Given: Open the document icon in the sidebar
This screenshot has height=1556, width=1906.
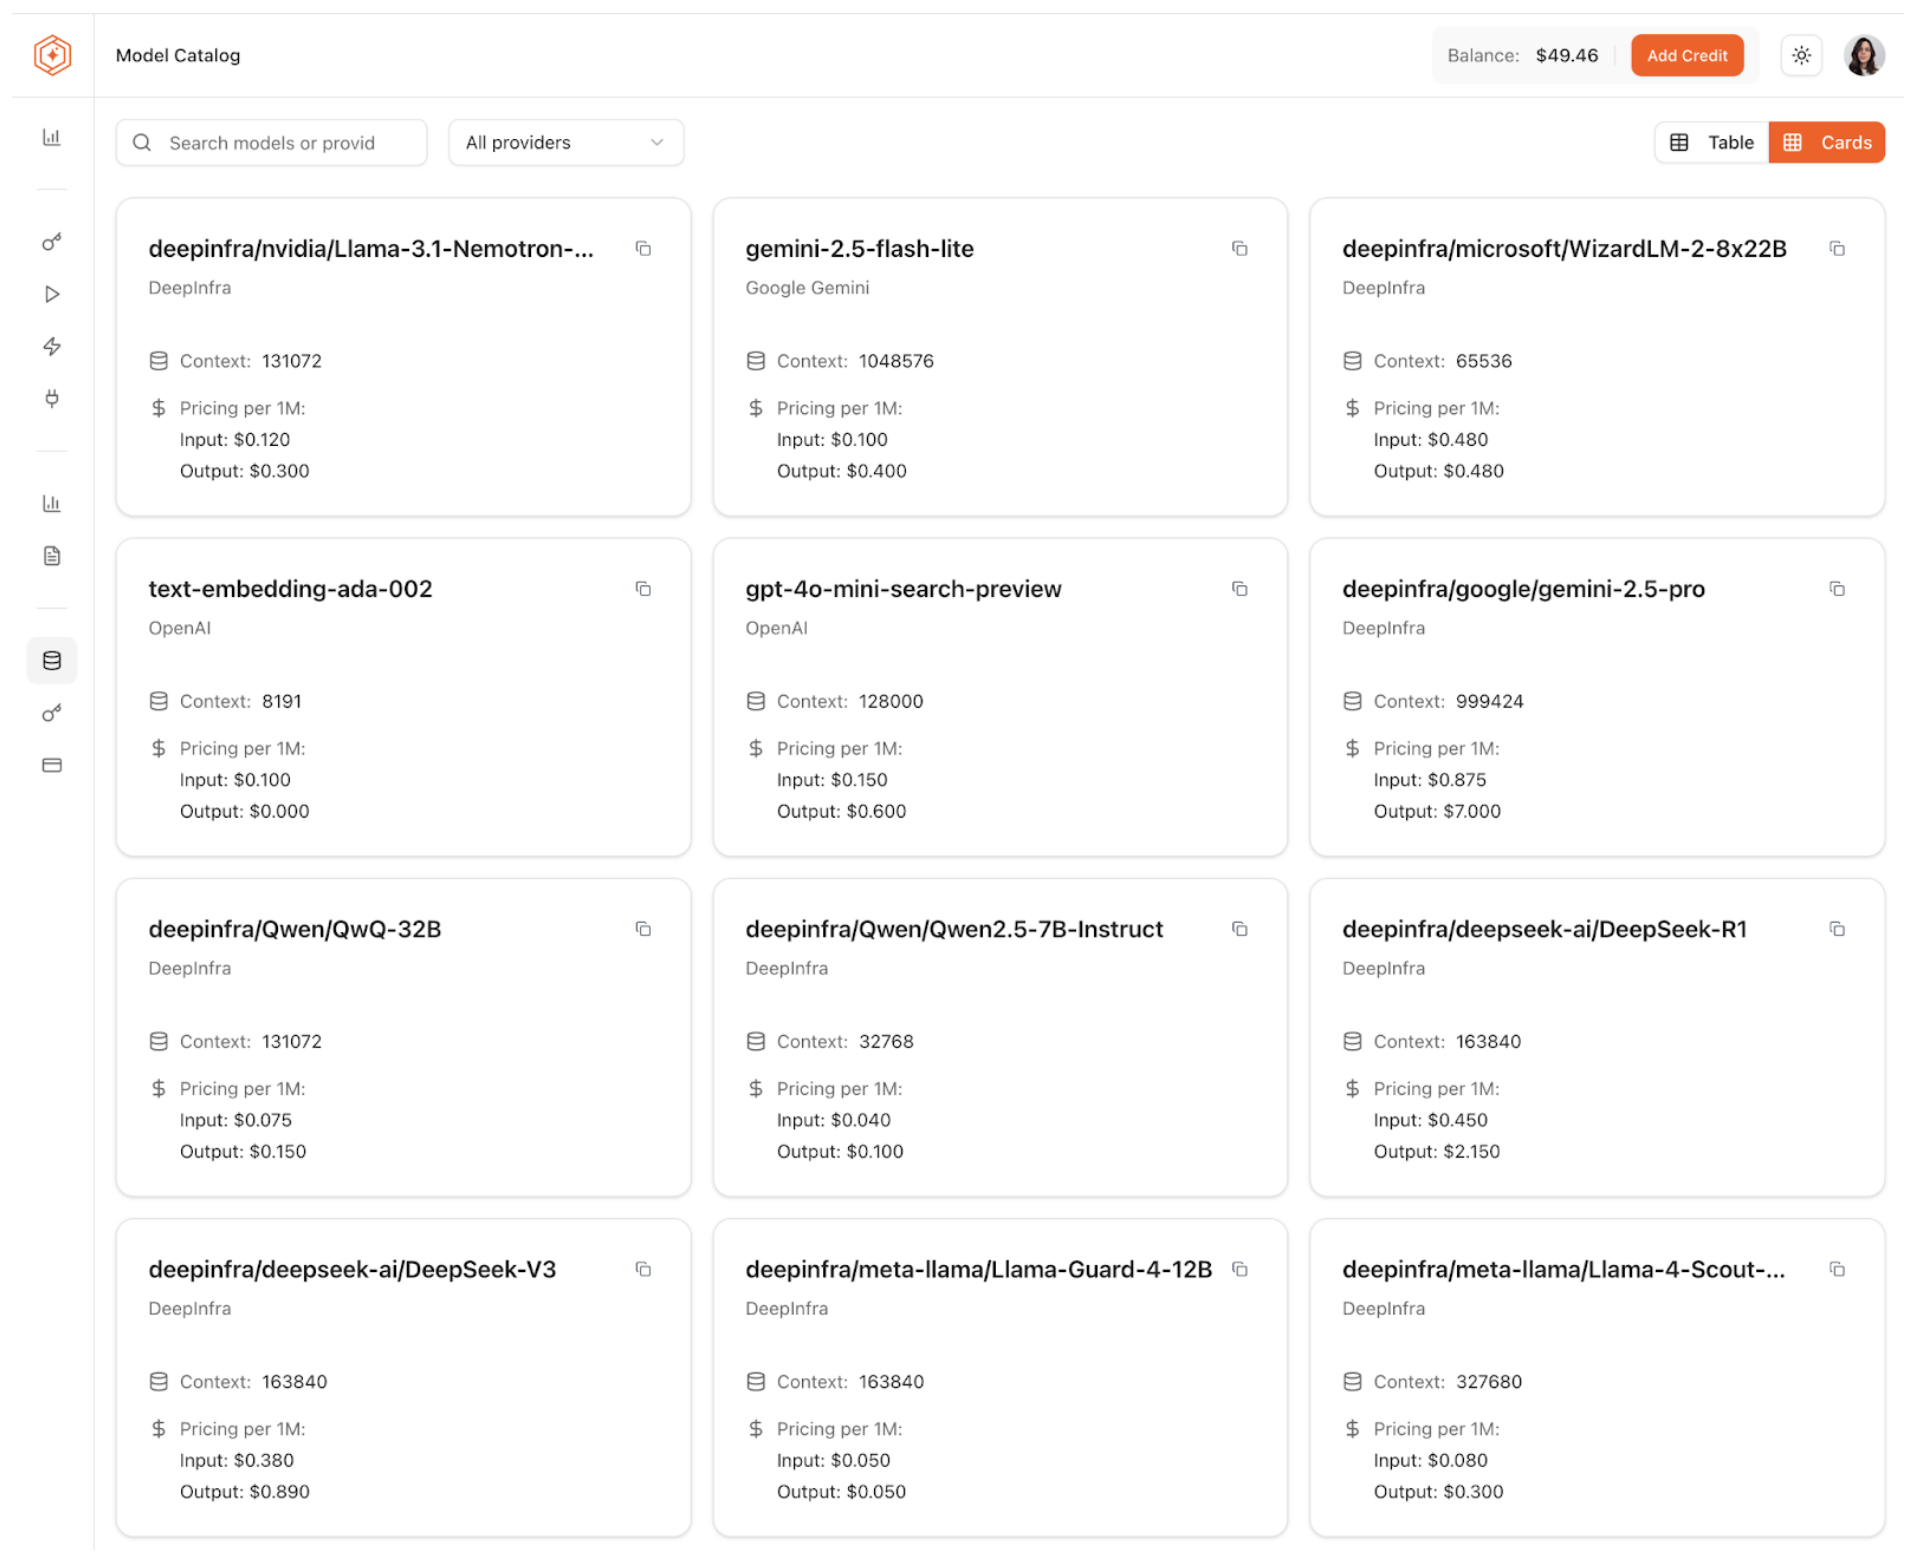Looking at the screenshot, I should [52, 555].
